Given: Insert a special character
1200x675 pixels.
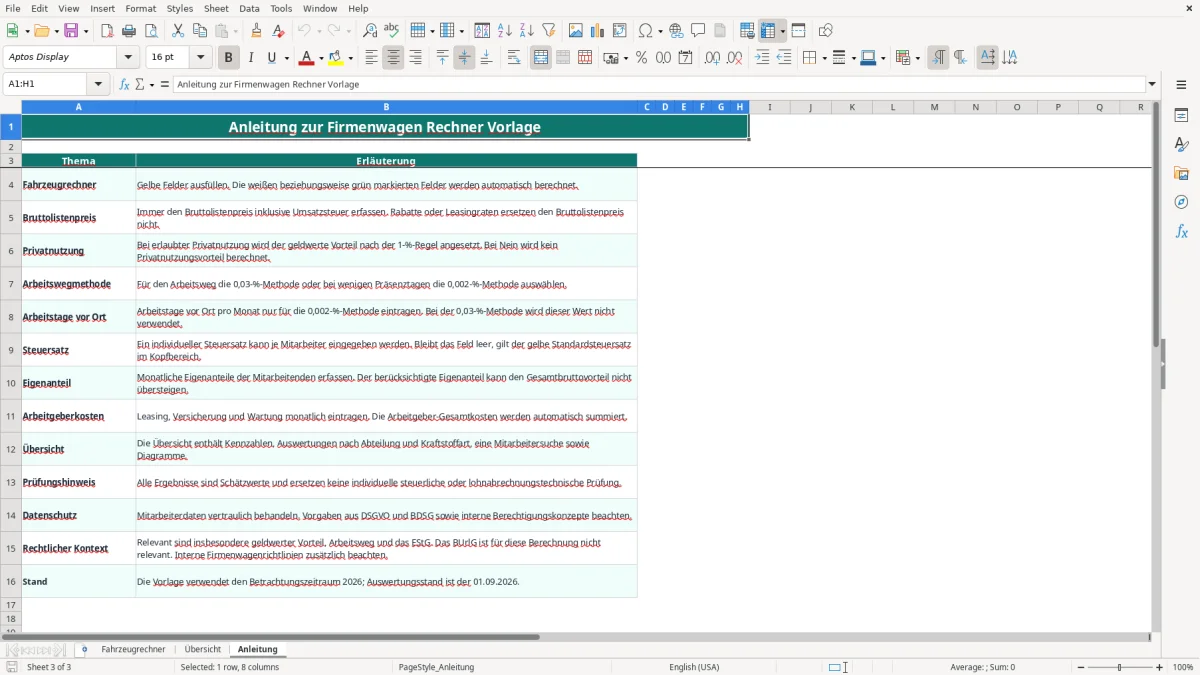Looking at the screenshot, I should 645,31.
